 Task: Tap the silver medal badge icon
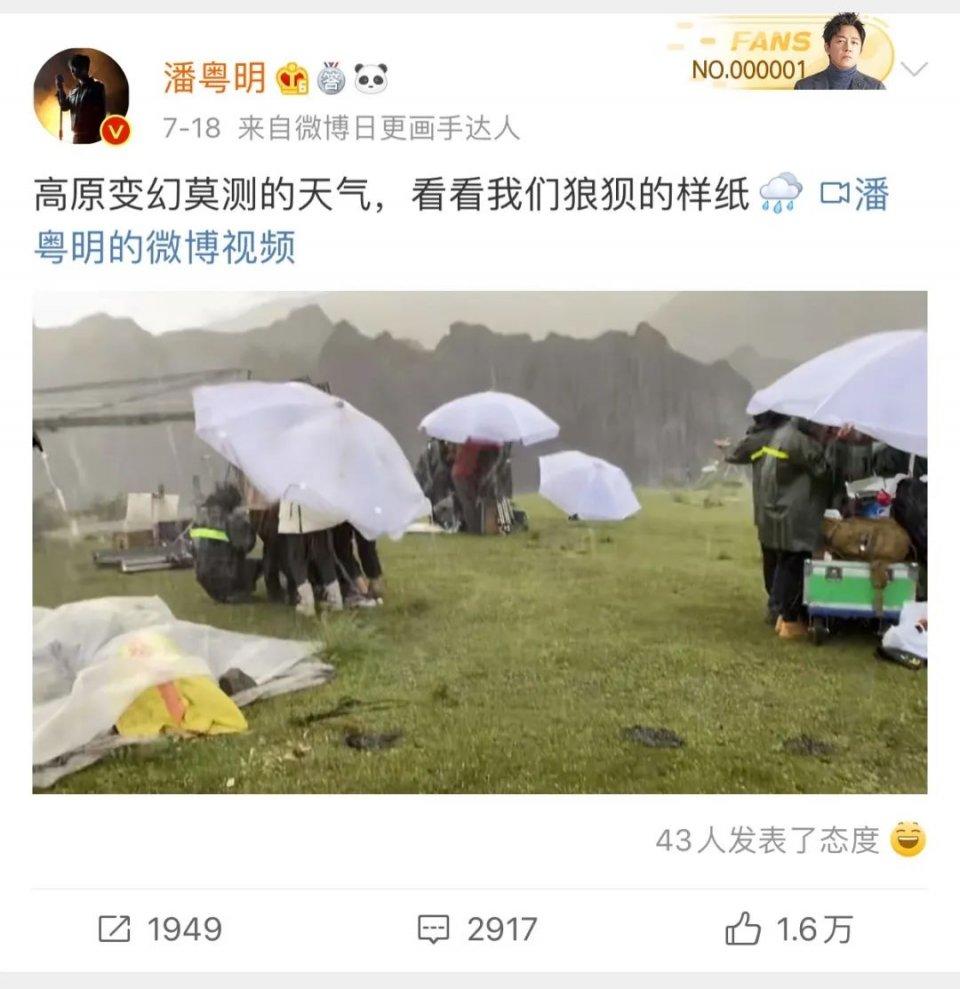[331, 78]
